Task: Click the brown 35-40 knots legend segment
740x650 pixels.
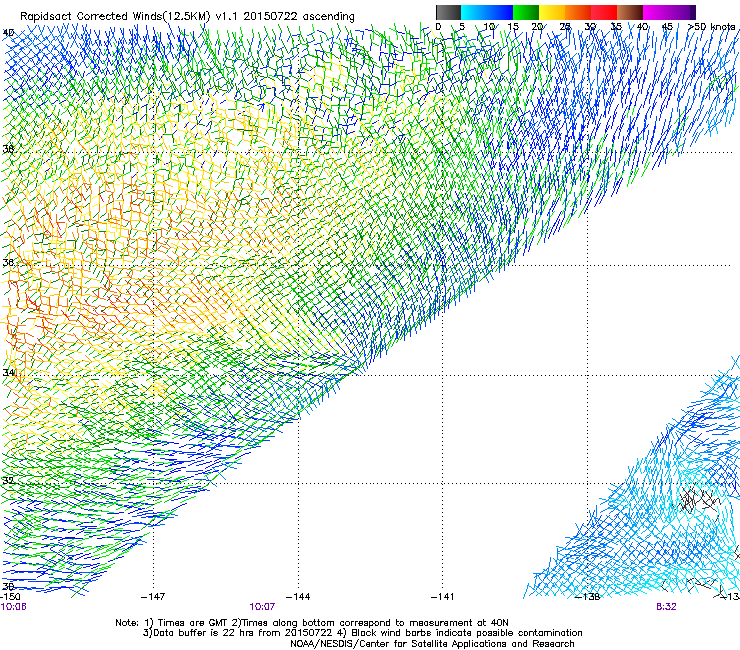Action: click(630, 12)
